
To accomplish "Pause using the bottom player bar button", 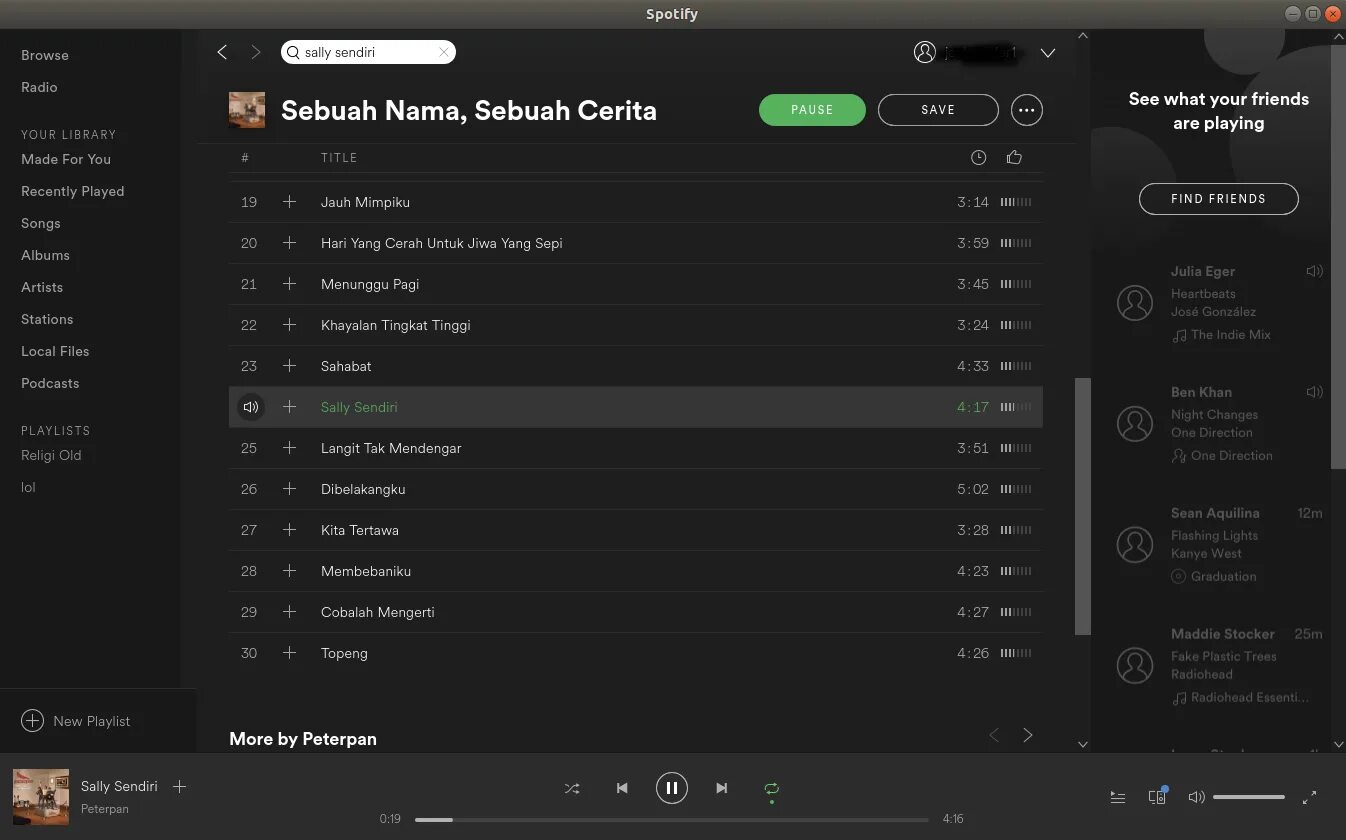I will (672, 788).
